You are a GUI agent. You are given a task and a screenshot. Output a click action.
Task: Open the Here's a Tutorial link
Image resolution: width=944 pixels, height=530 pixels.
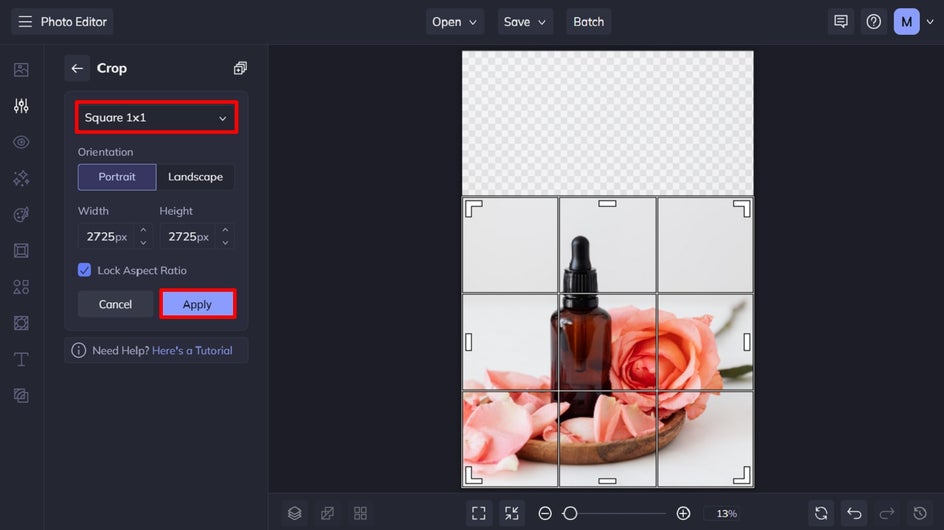click(192, 351)
